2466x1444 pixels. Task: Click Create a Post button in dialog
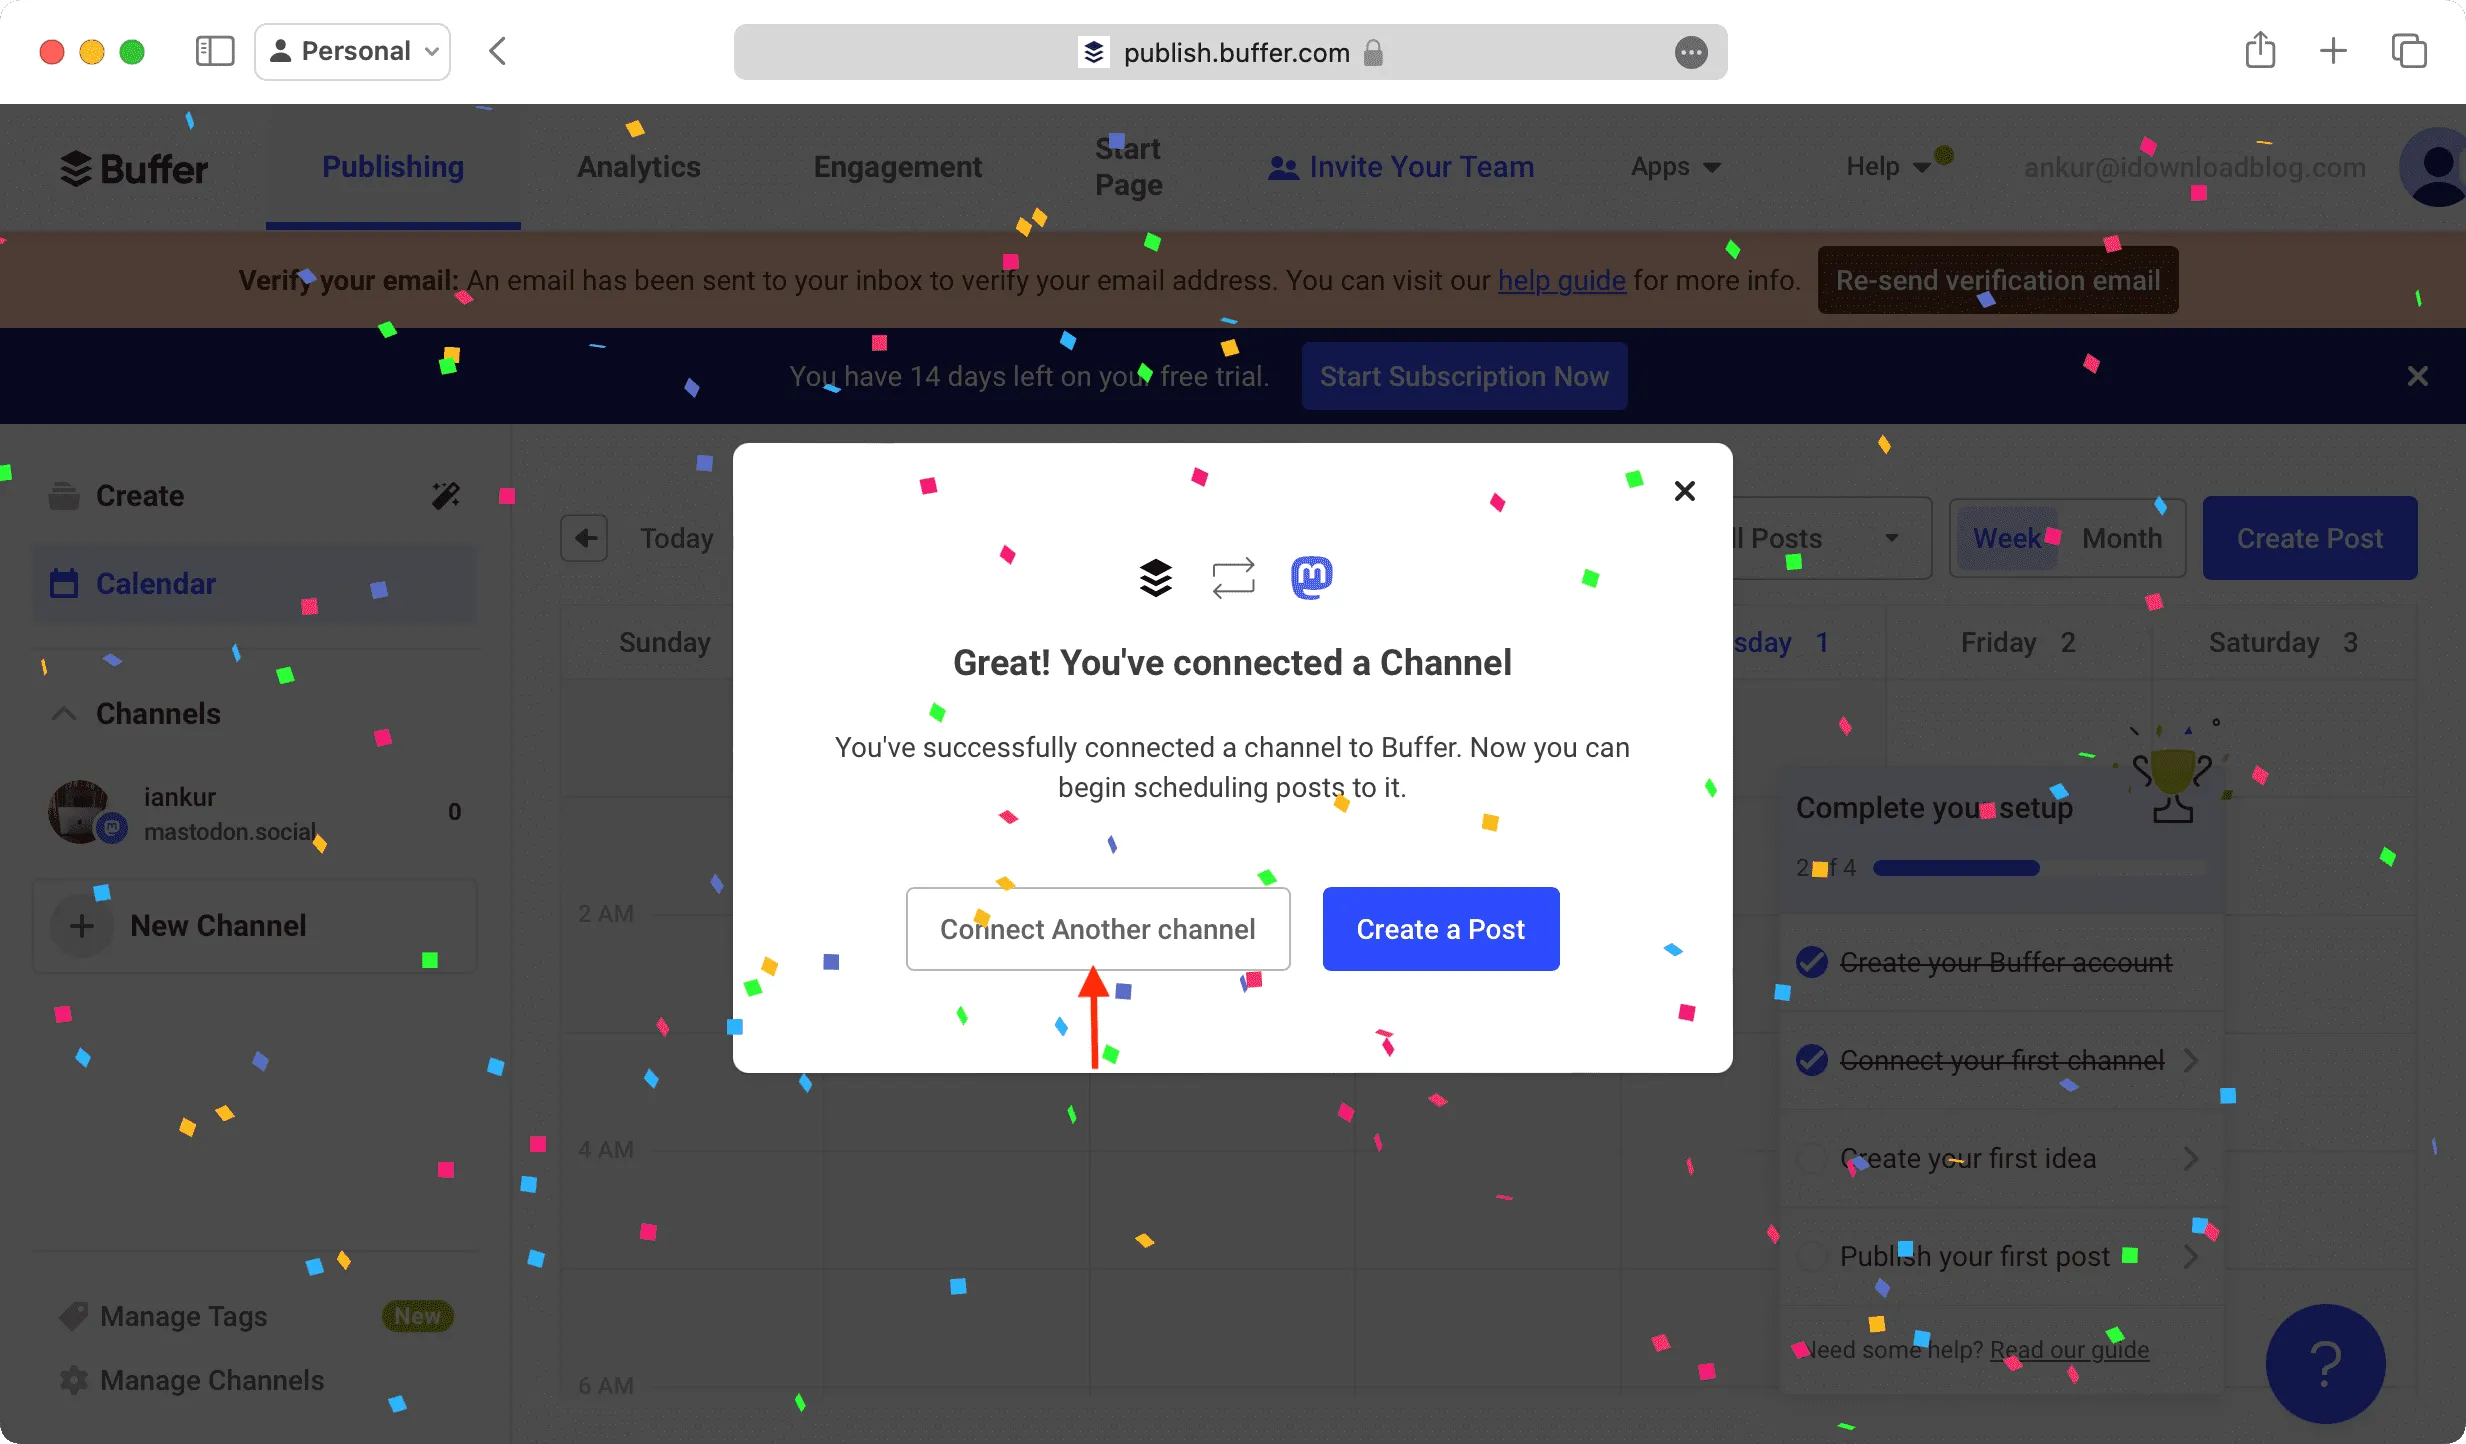coord(1441,929)
